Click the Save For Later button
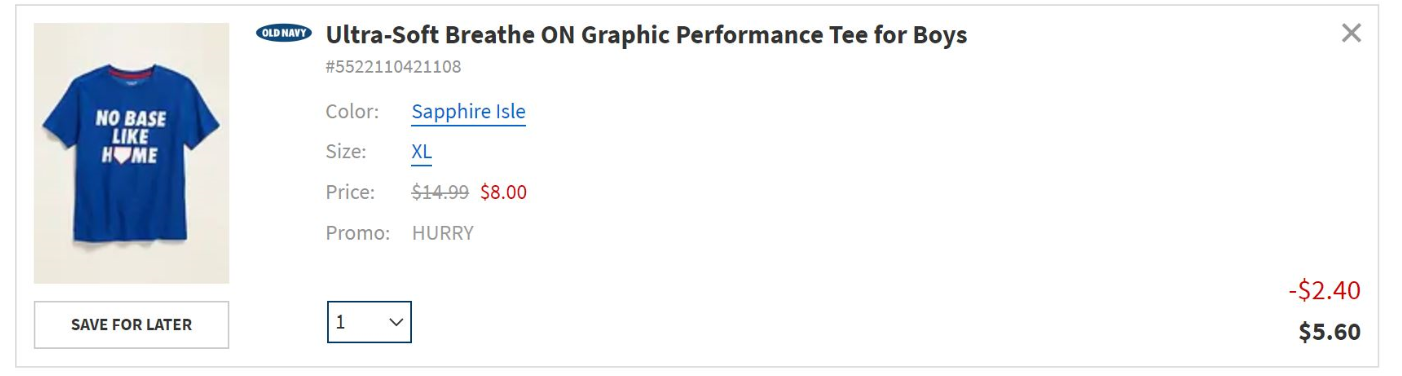 point(131,325)
